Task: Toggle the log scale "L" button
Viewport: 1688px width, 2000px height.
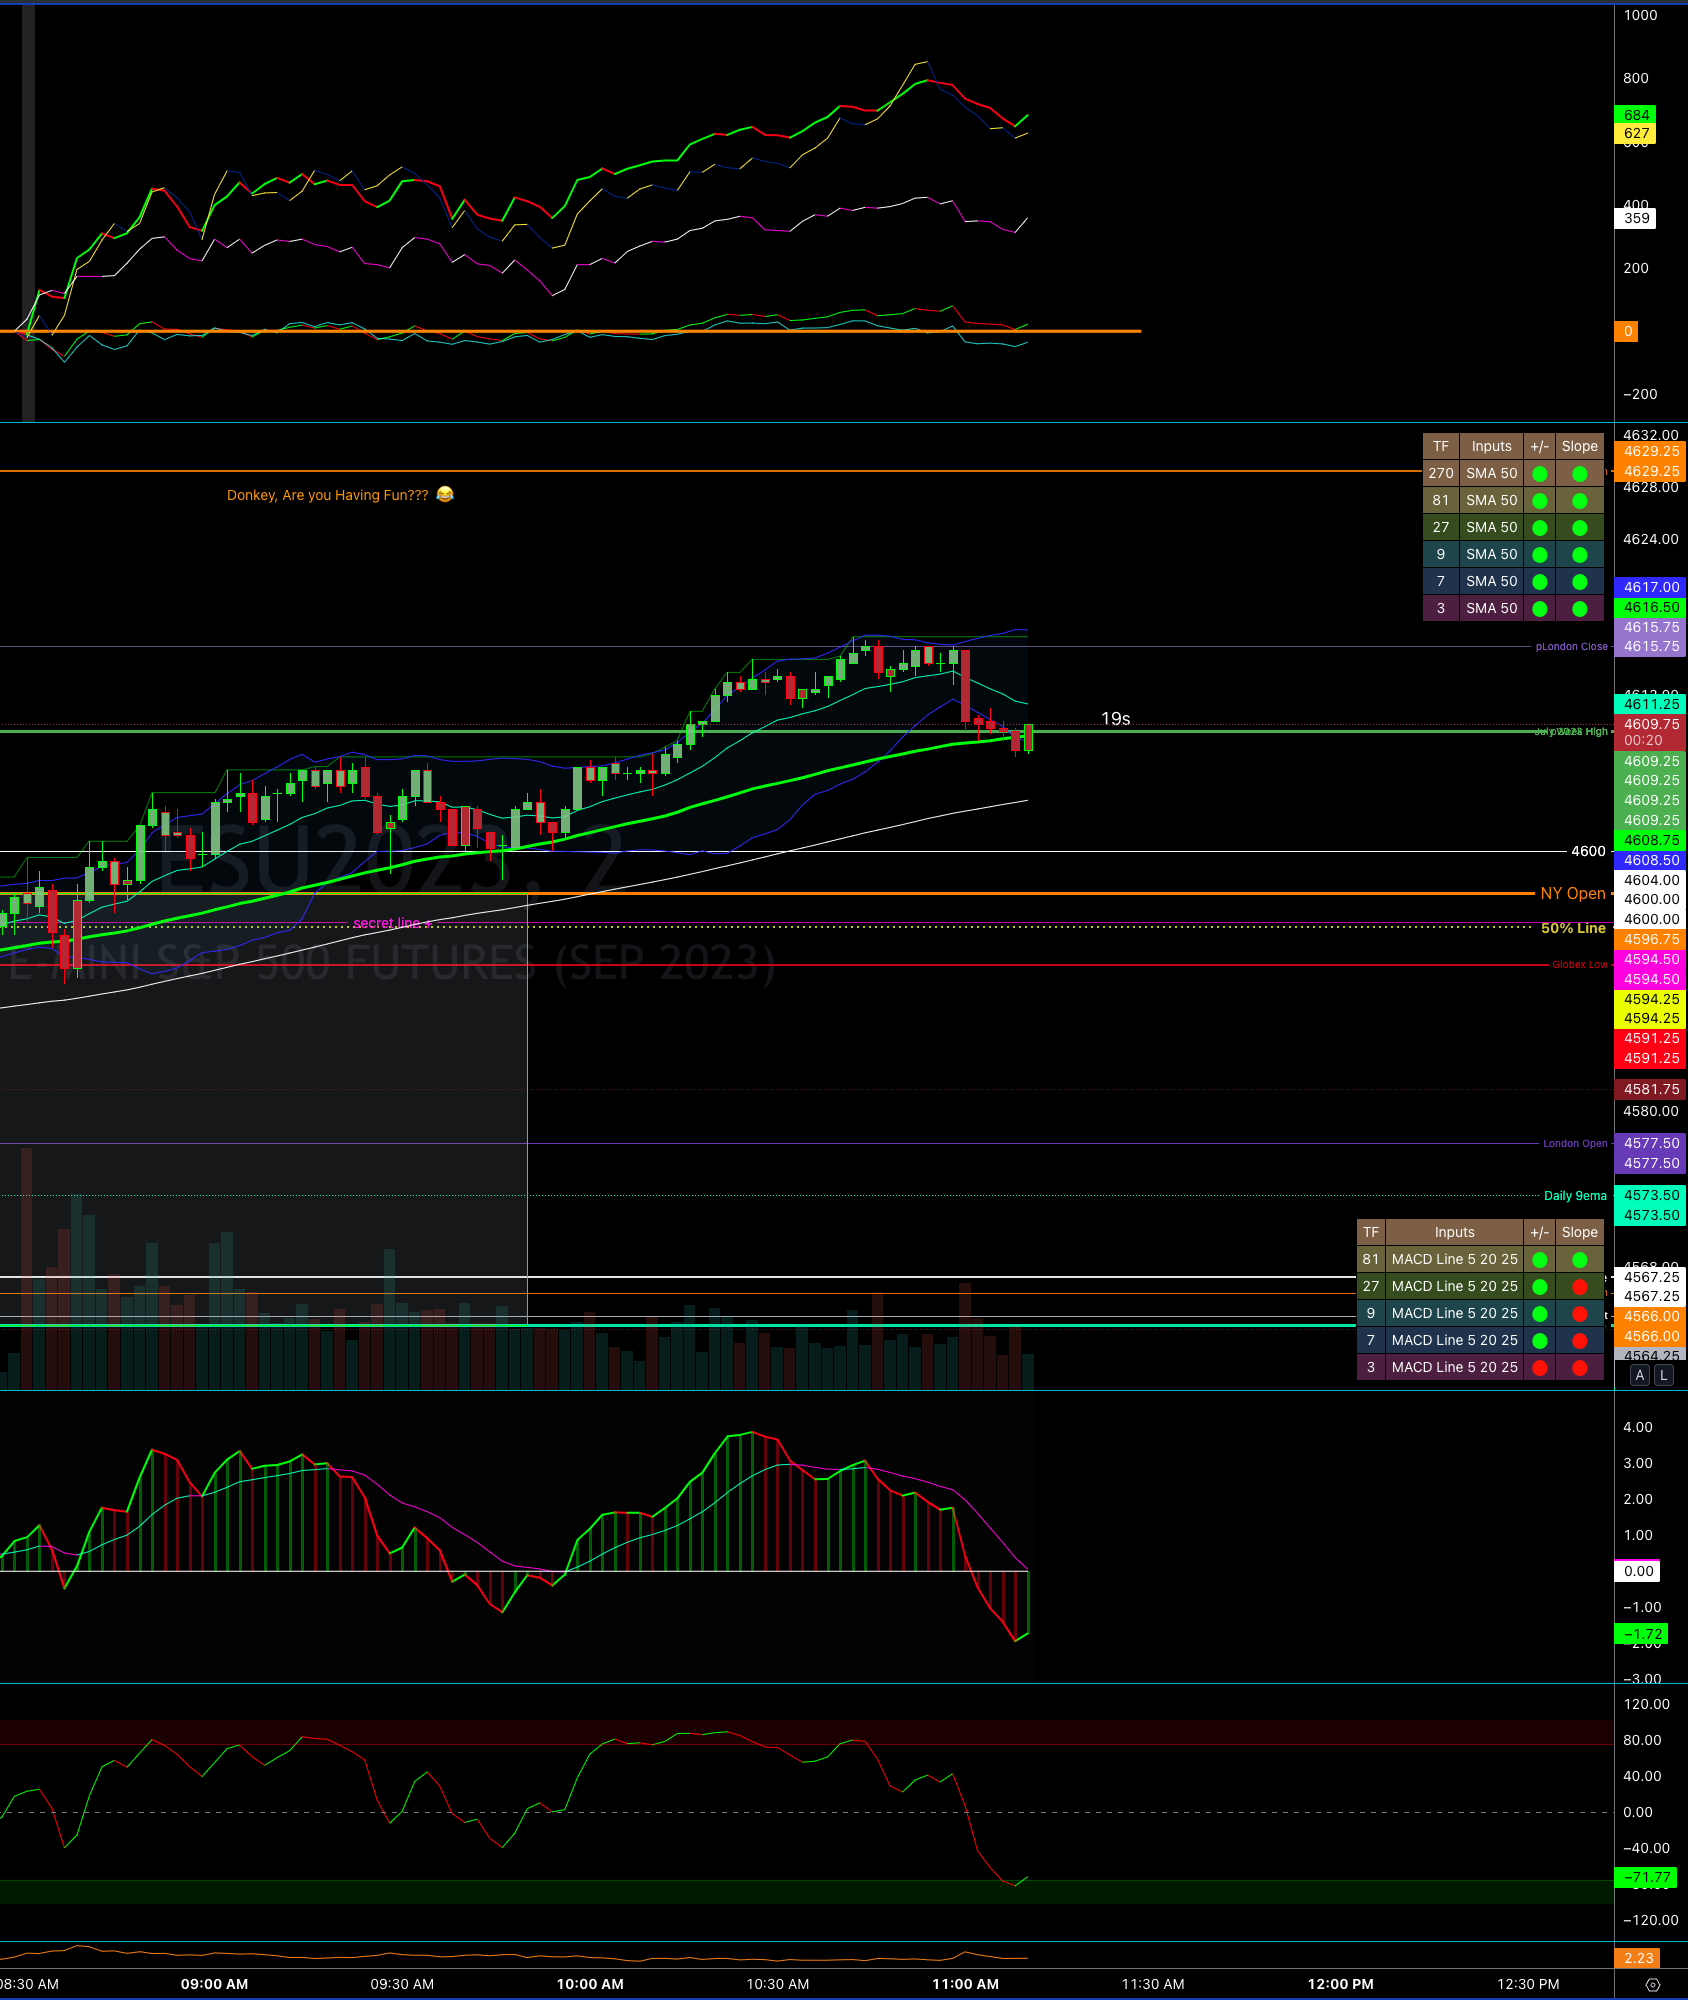Action: click(1664, 1375)
